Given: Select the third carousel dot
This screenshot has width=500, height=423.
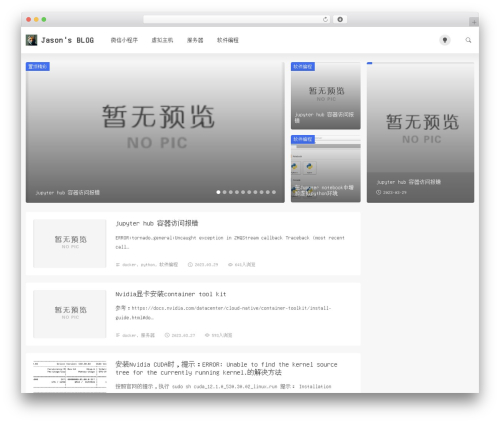Looking at the screenshot, I should tap(231, 192).
